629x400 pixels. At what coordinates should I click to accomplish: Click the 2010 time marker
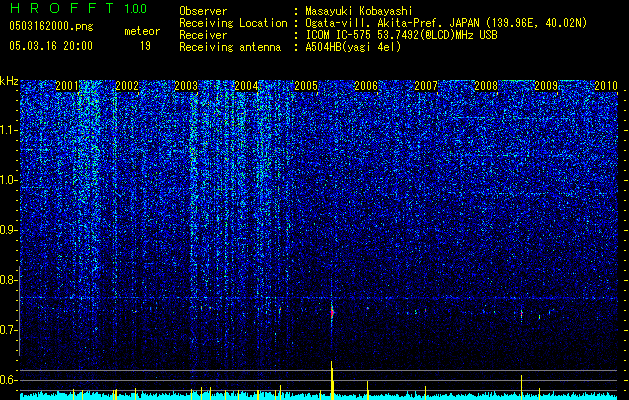coord(606,85)
